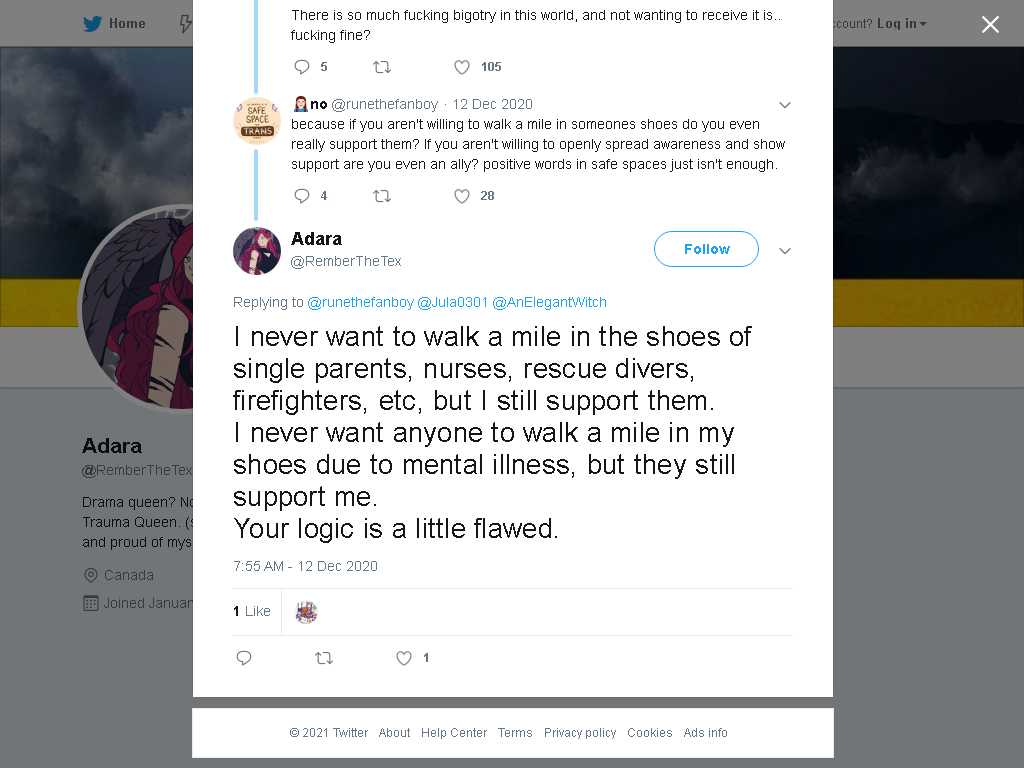
Task: Close the tweet overlay with X
Action: 990,24
